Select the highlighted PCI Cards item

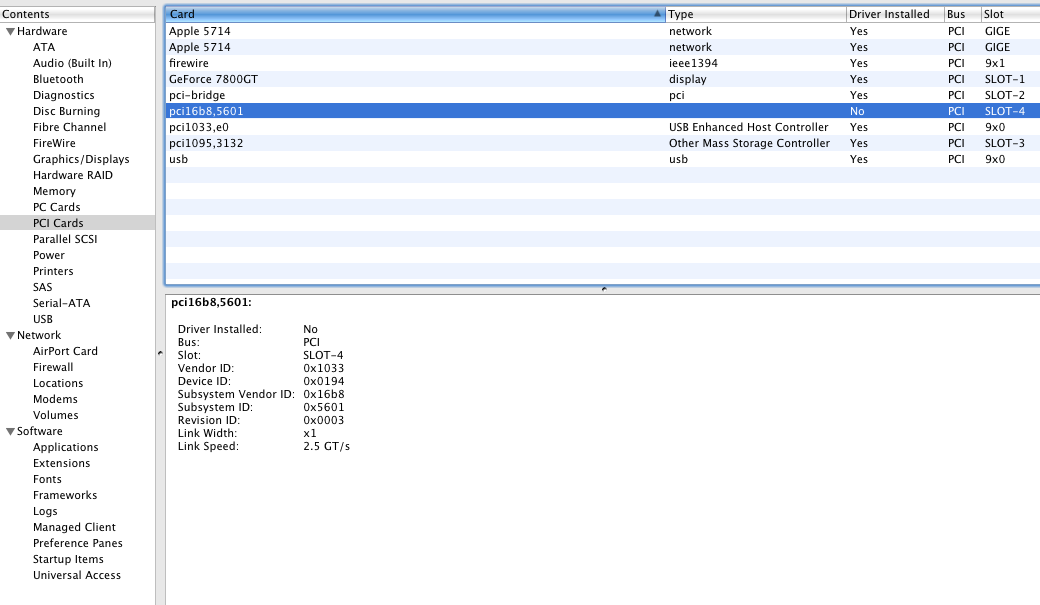click(78, 223)
